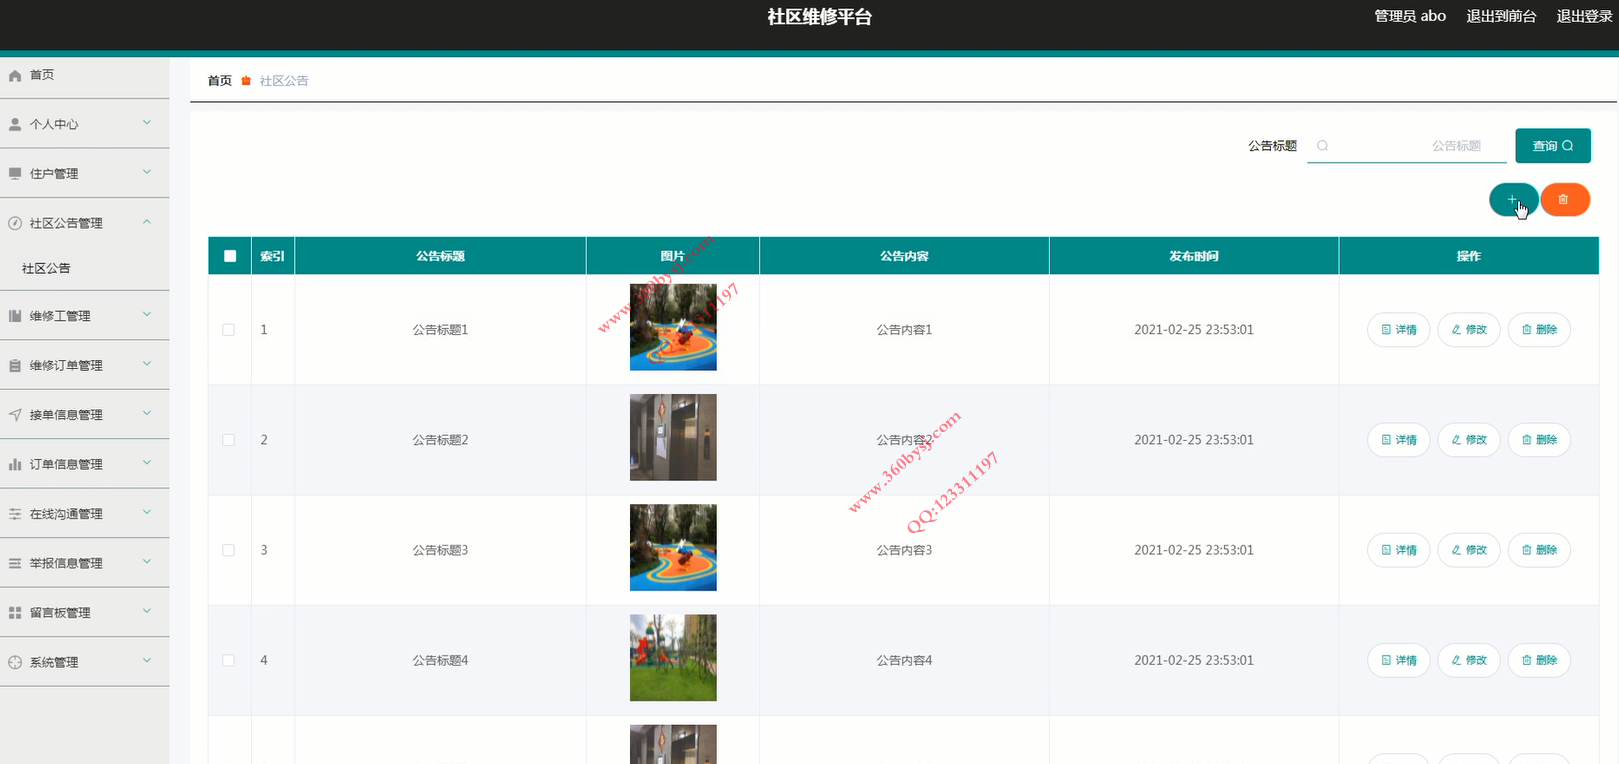The image size is (1619, 764).
Task: Click the person icon for 个人中心
Action: point(15,124)
